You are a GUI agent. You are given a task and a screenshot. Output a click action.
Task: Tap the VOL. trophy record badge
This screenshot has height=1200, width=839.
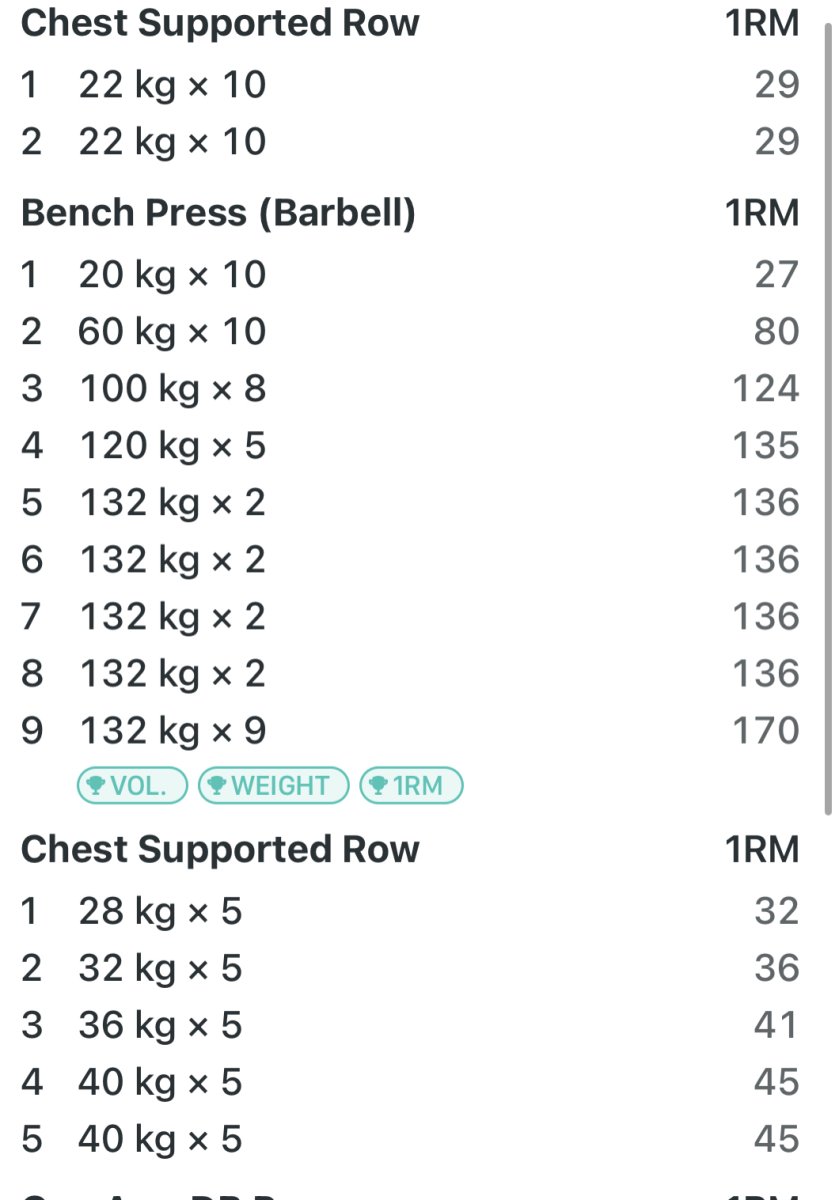(x=132, y=786)
